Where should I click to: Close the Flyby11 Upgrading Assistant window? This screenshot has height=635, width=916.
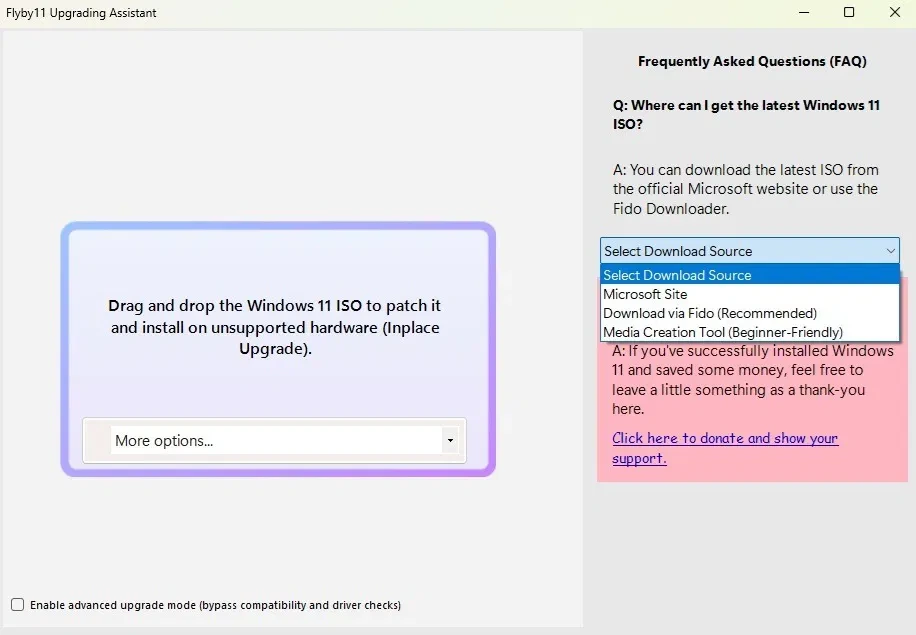click(x=894, y=12)
